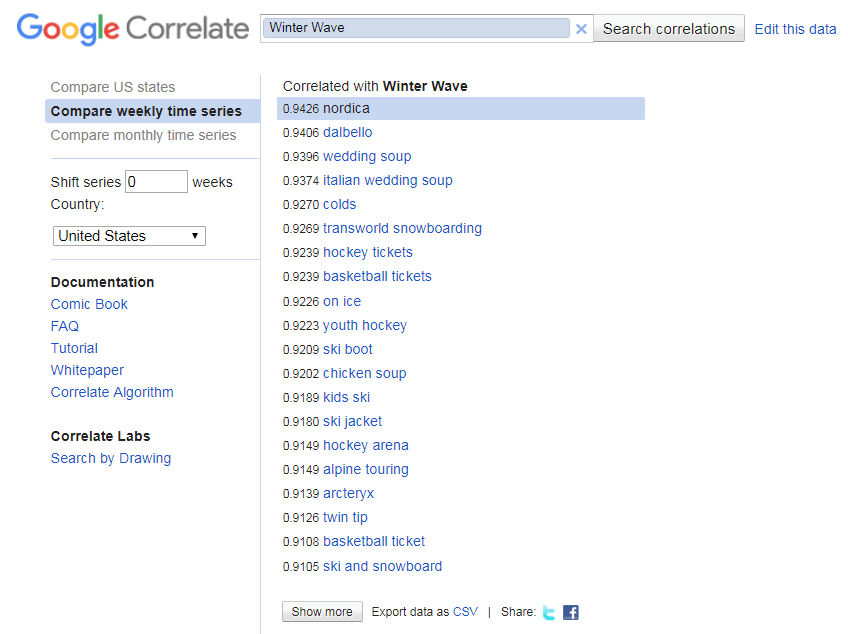Open the twin tip correlation

[x=345, y=518]
